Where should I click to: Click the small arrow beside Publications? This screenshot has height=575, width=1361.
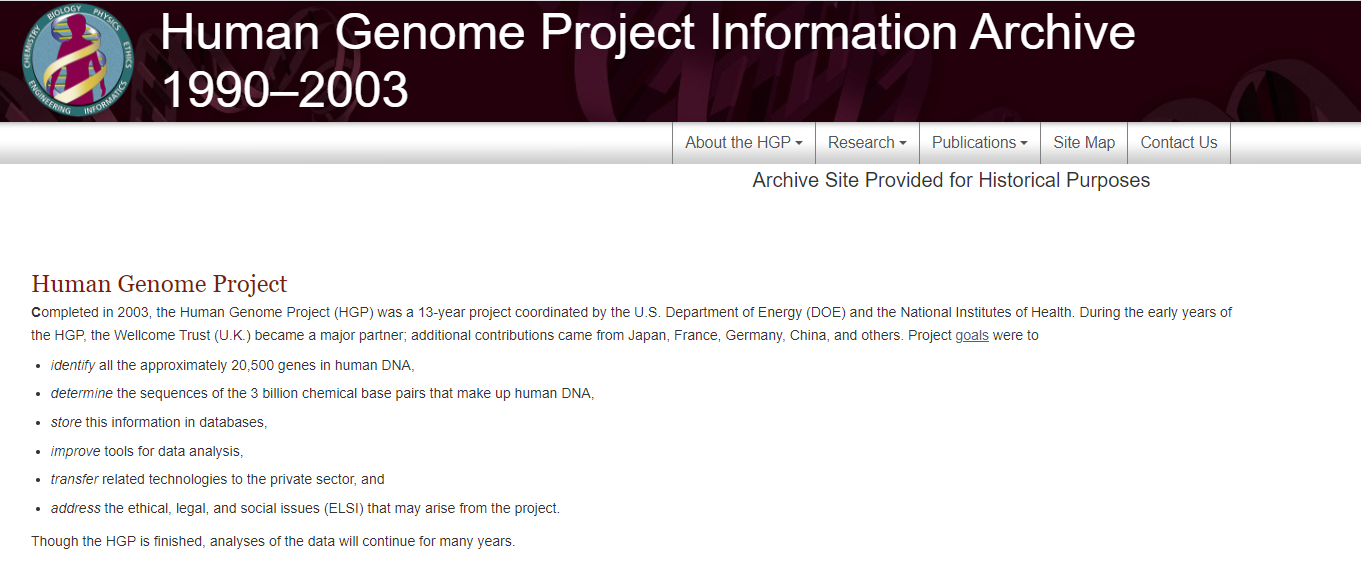click(x=1024, y=144)
